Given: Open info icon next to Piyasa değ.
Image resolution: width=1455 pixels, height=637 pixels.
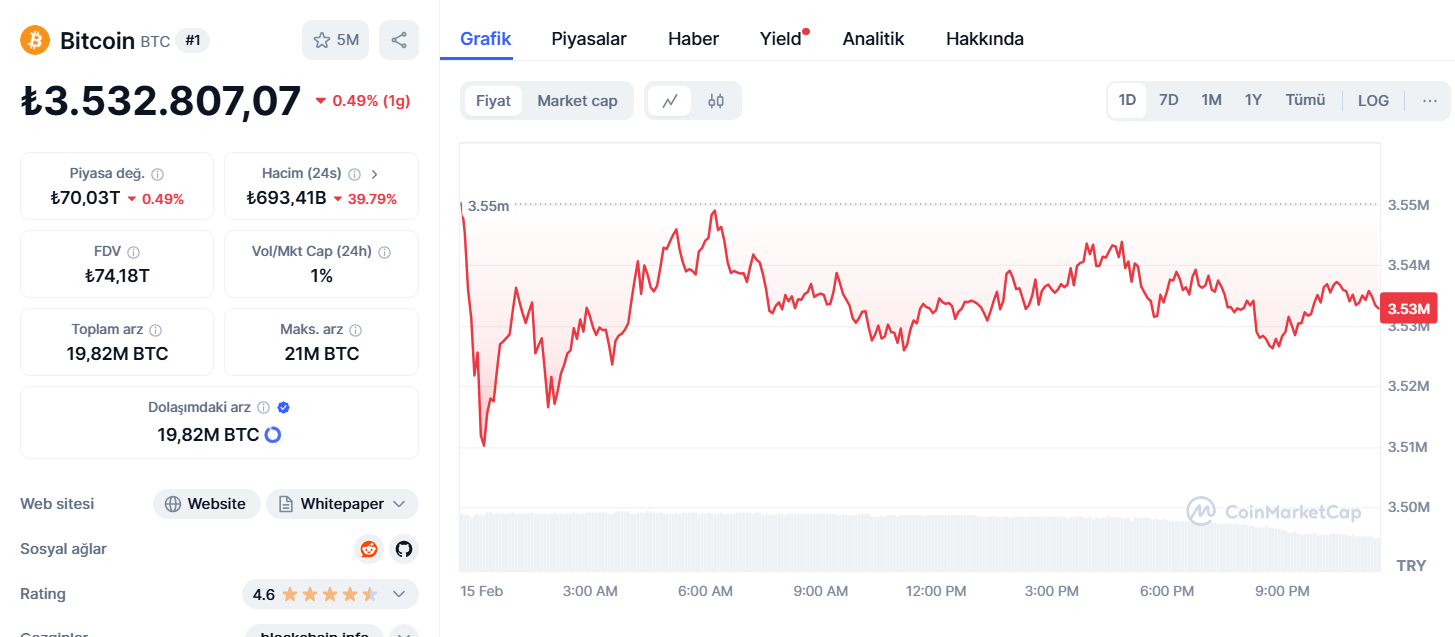Looking at the screenshot, I should tap(158, 174).
